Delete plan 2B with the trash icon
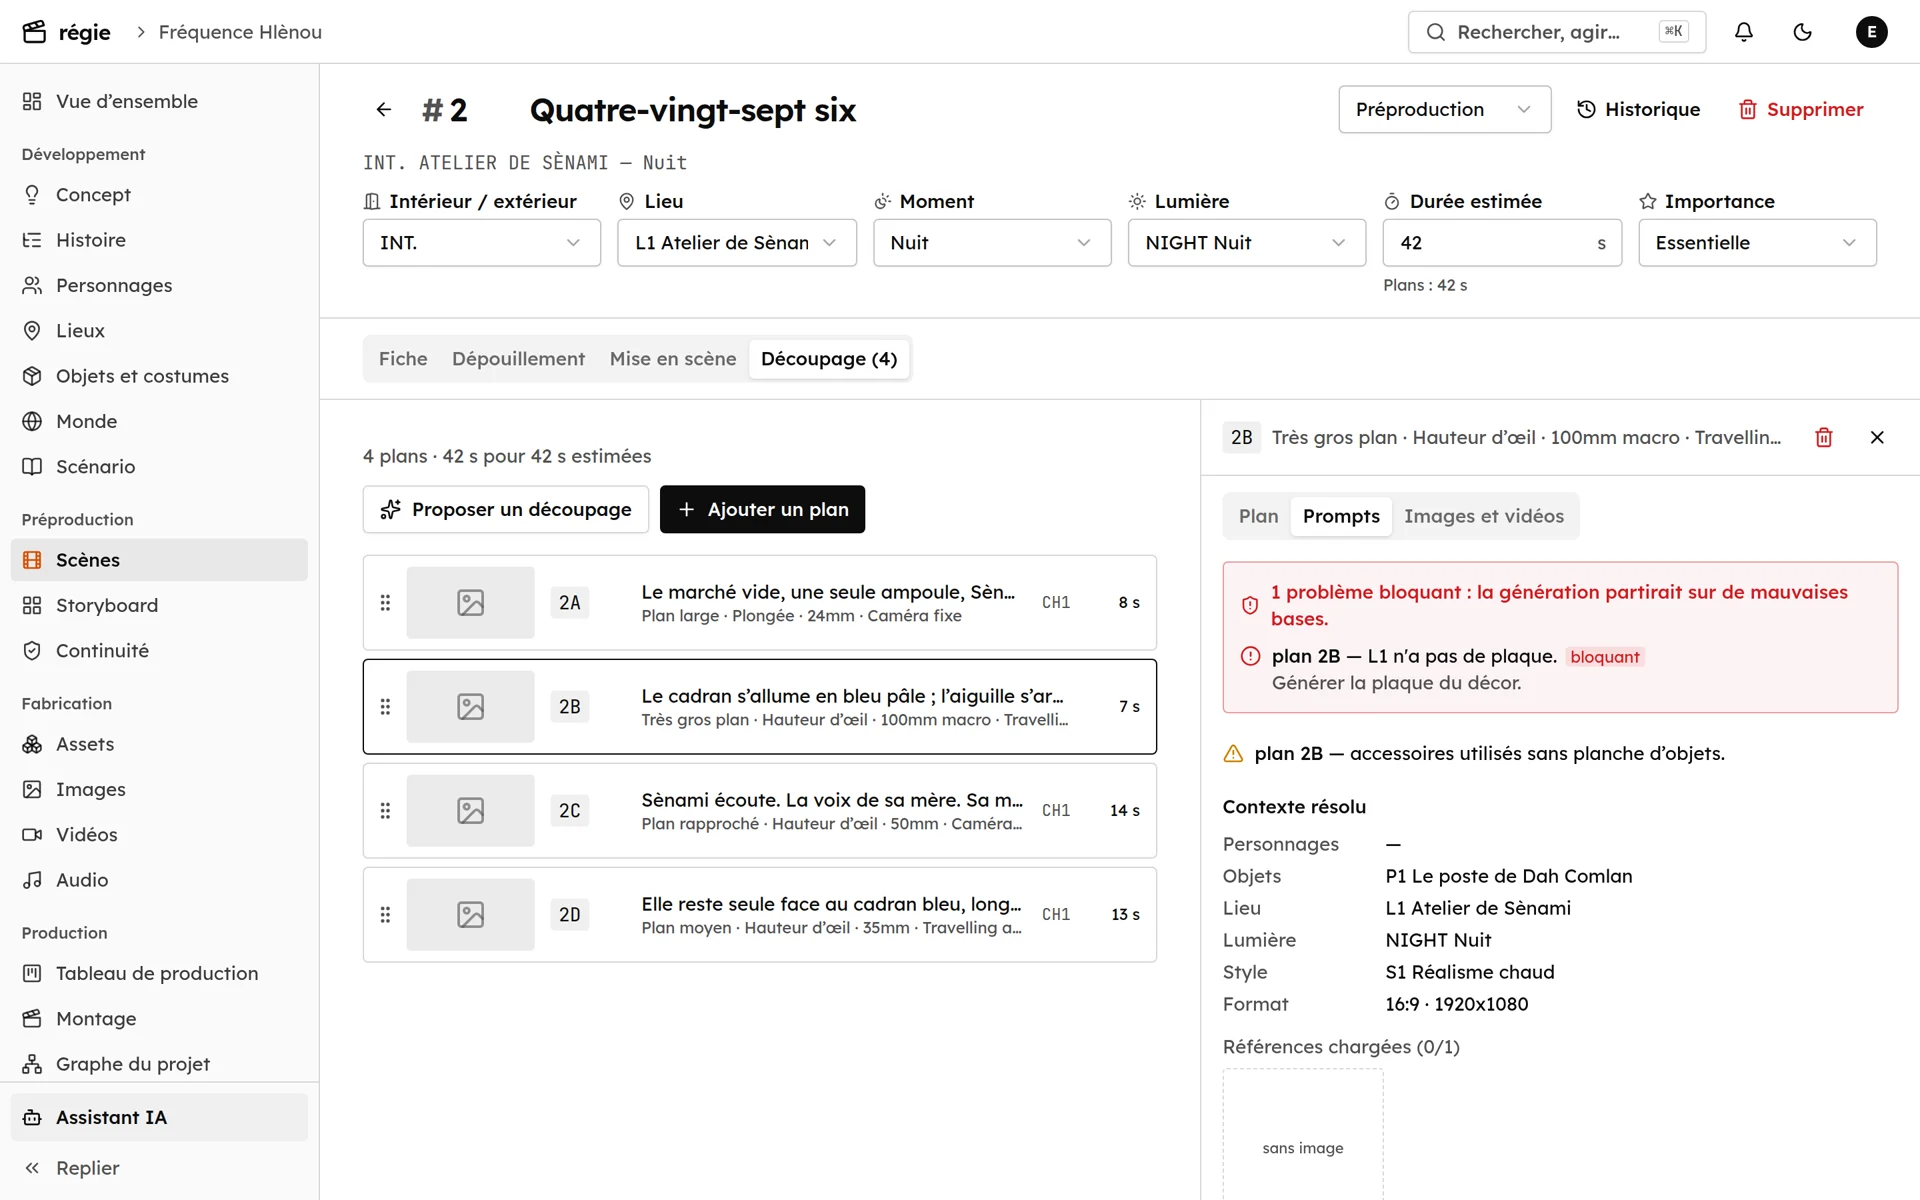The width and height of the screenshot is (1920, 1200). pos(1824,437)
